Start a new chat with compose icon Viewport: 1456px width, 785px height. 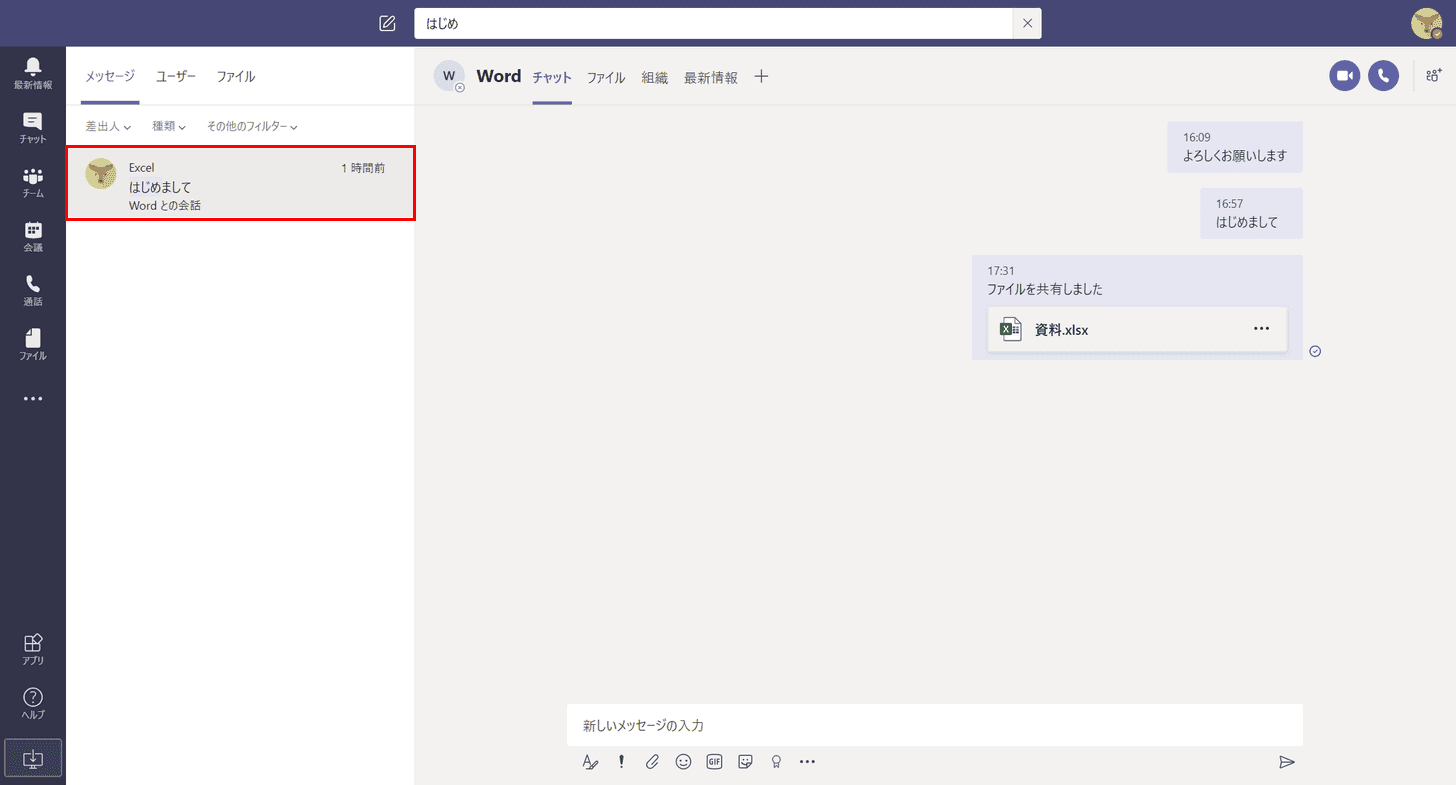tap(388, 23)
